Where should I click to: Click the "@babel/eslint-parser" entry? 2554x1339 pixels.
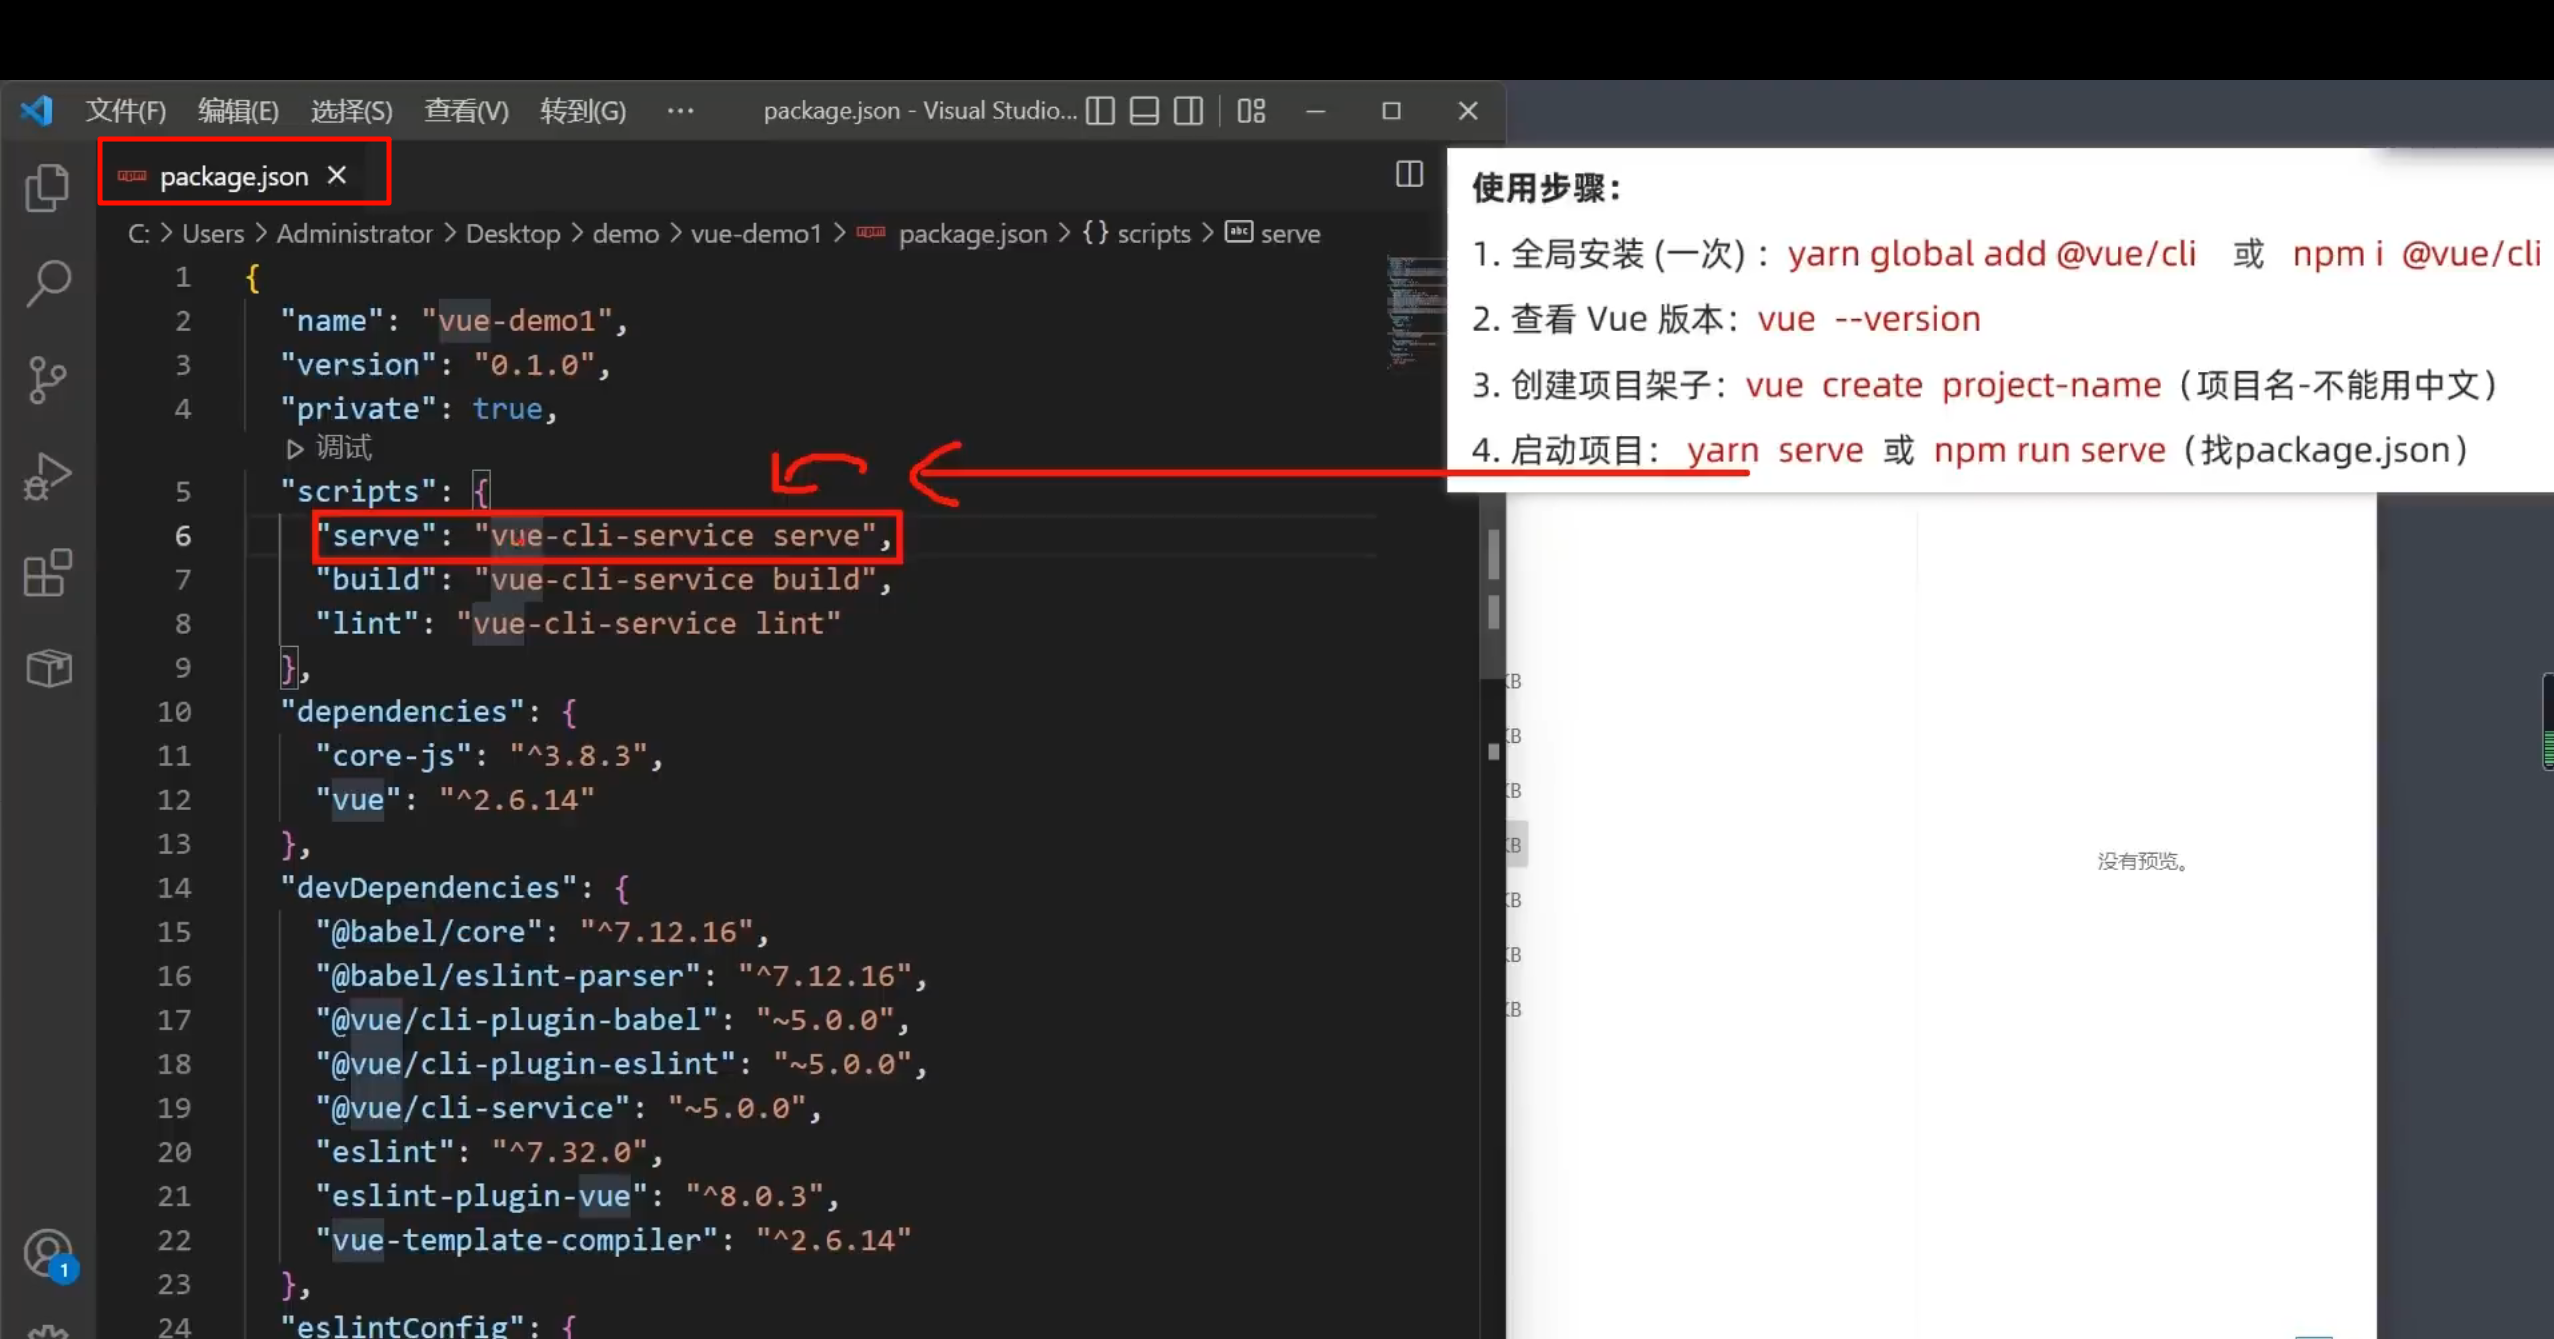508,976
